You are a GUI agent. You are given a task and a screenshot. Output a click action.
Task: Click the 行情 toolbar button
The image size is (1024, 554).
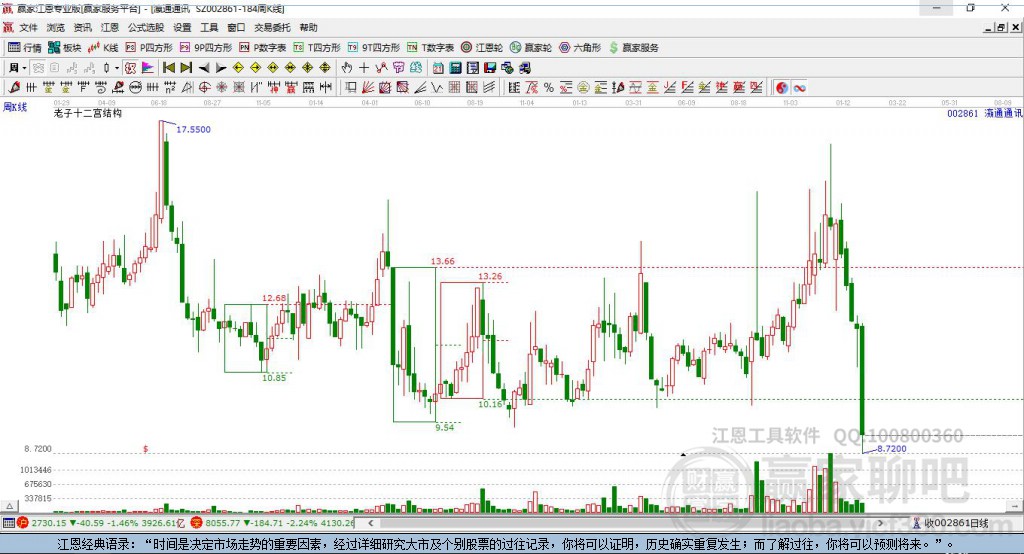tap(24, 48)
